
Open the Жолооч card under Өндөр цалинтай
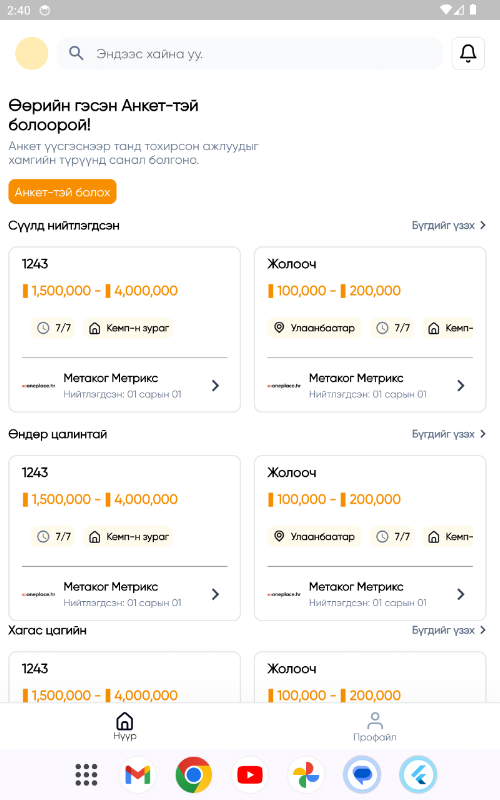pyautogui.click(x=370, y=538)
